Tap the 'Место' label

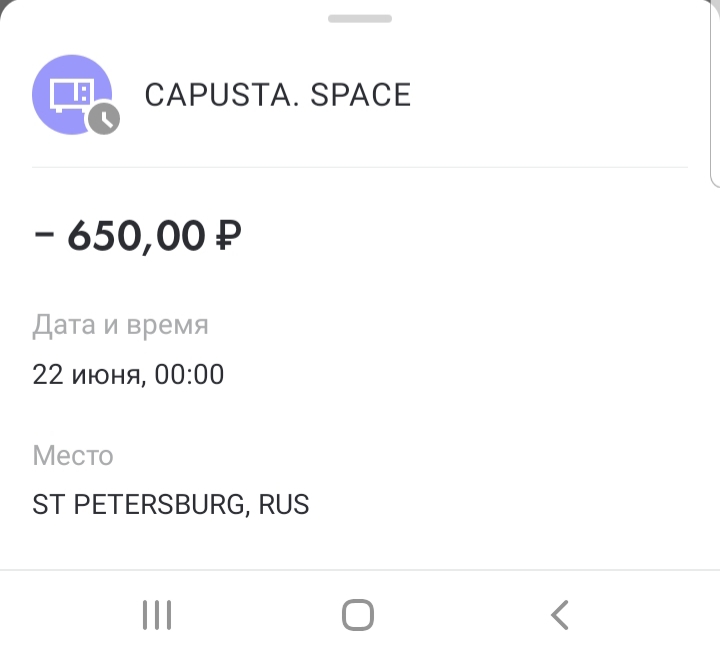tap(73, 456)
